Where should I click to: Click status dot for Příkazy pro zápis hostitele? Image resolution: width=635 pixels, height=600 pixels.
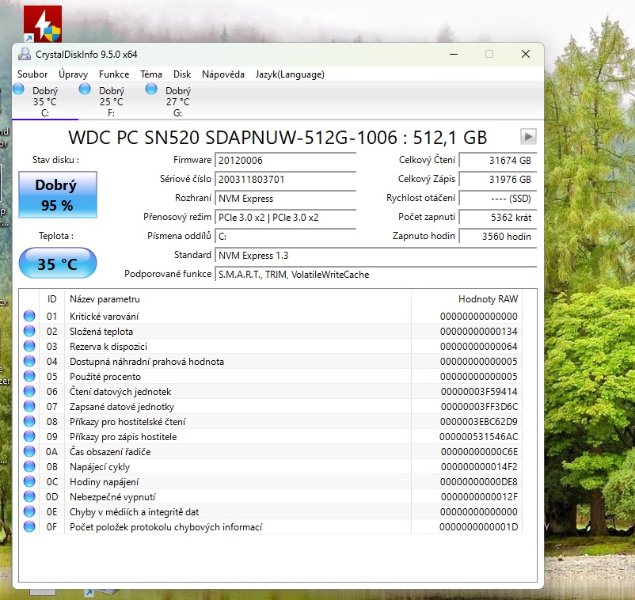[29, 436]
